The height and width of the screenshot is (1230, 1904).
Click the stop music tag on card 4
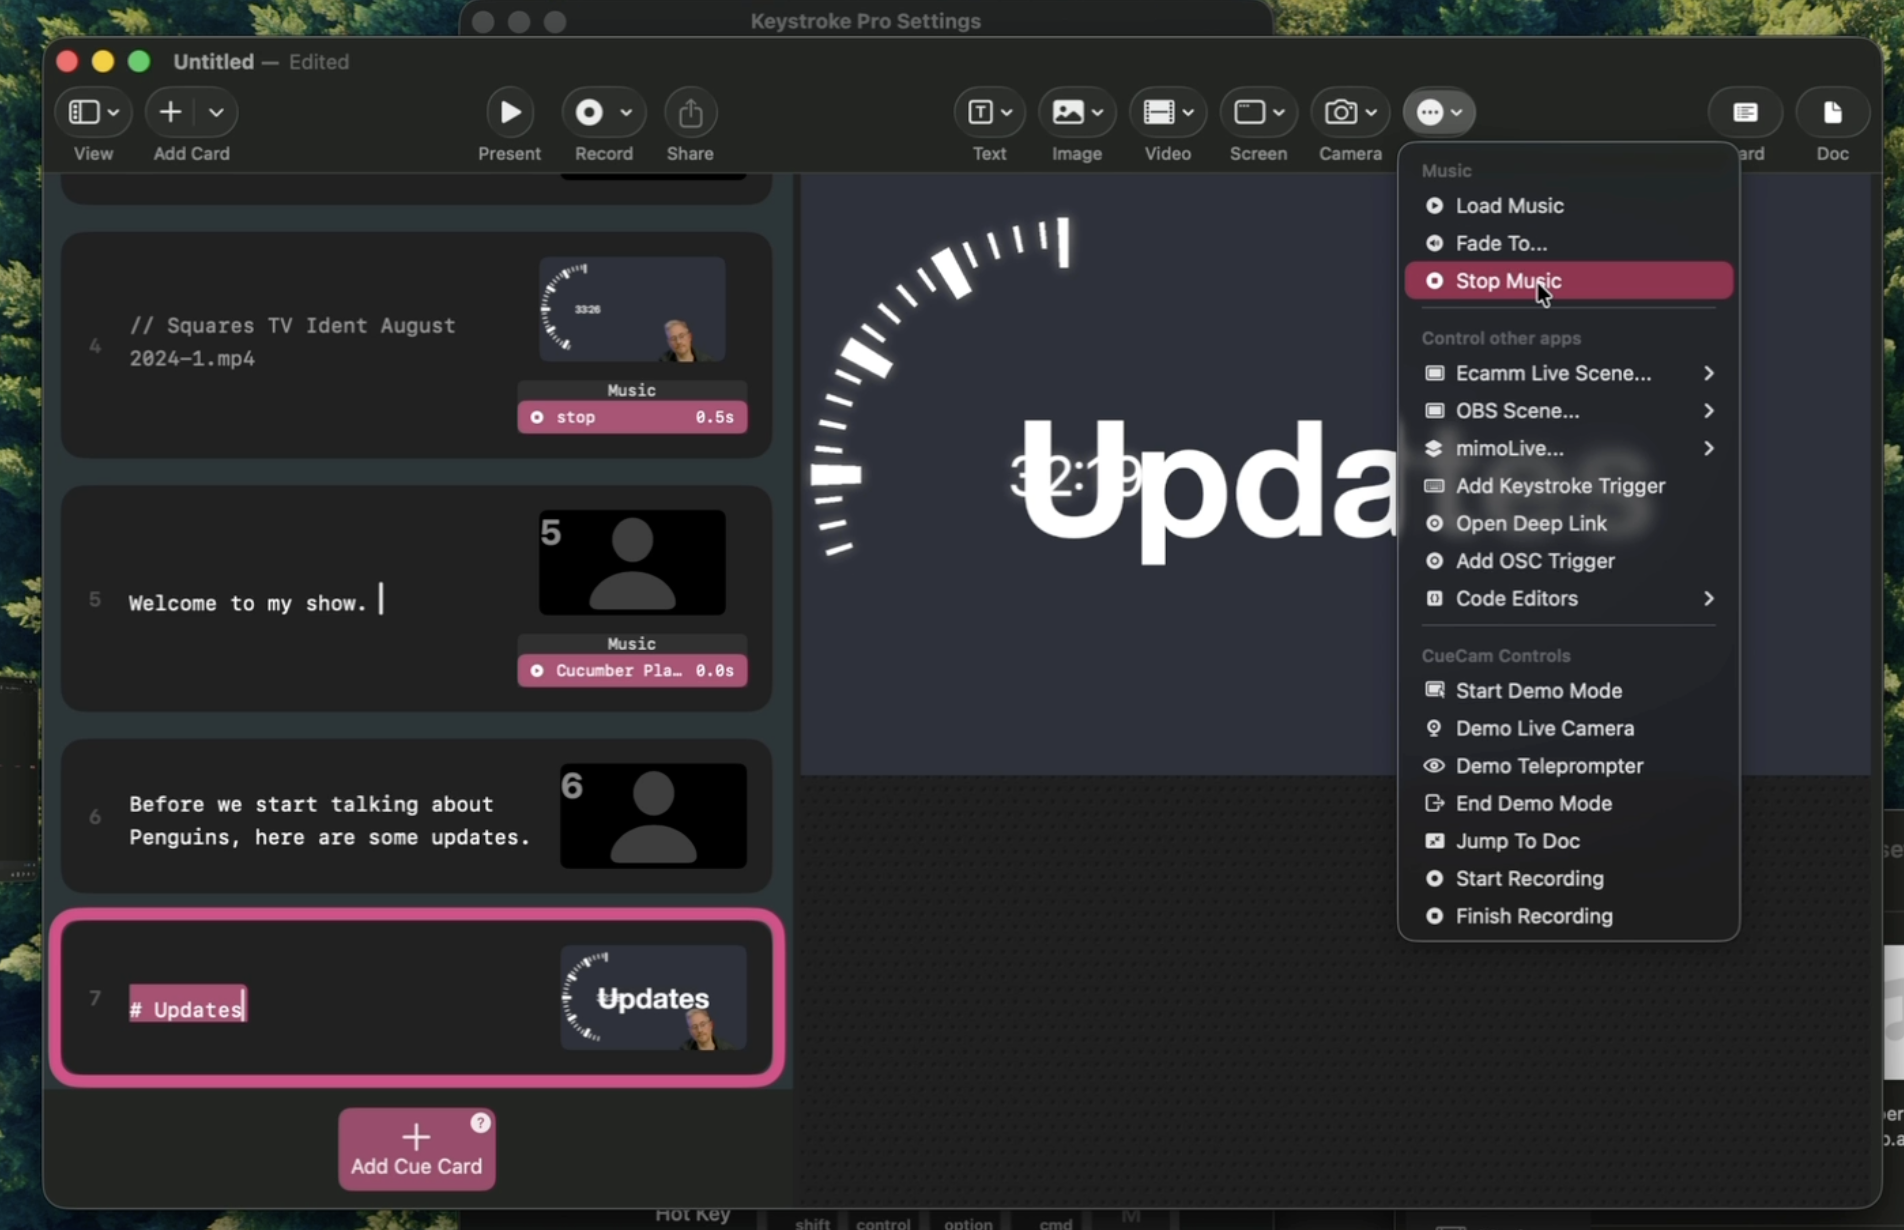pos(632,417)
